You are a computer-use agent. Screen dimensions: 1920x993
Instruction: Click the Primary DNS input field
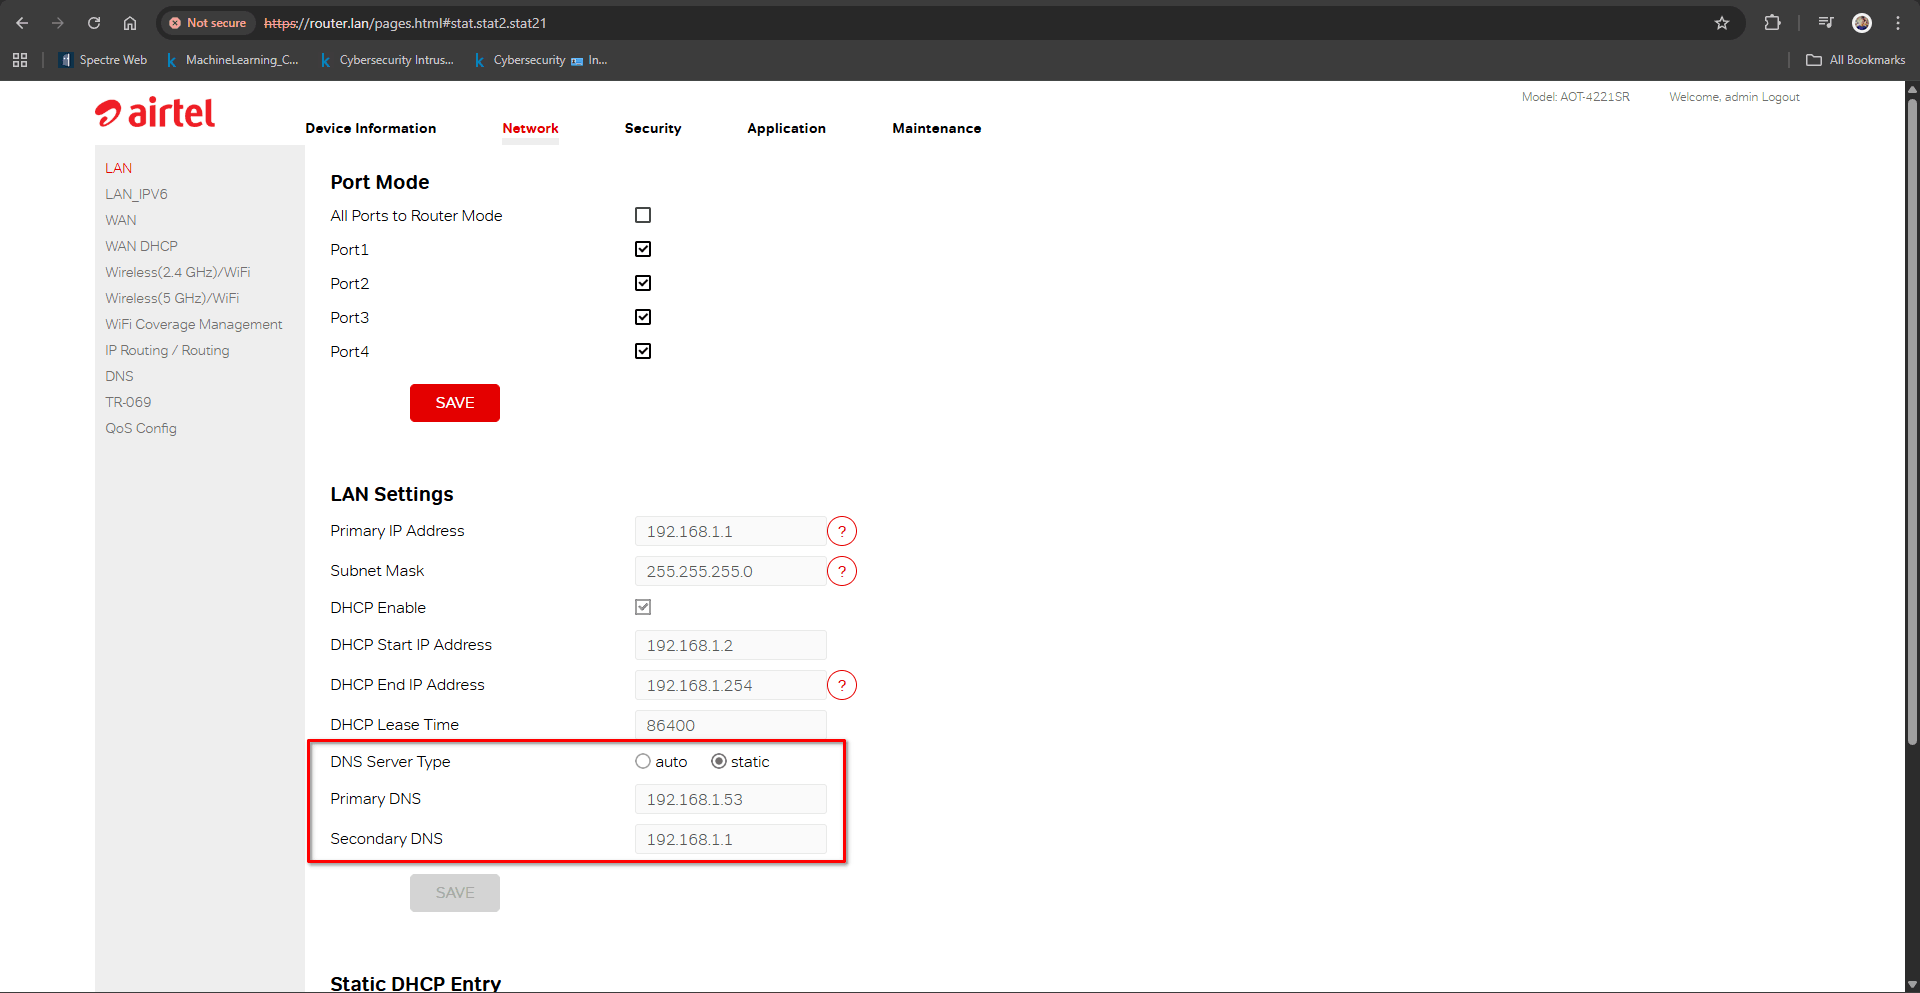point(730,798)
